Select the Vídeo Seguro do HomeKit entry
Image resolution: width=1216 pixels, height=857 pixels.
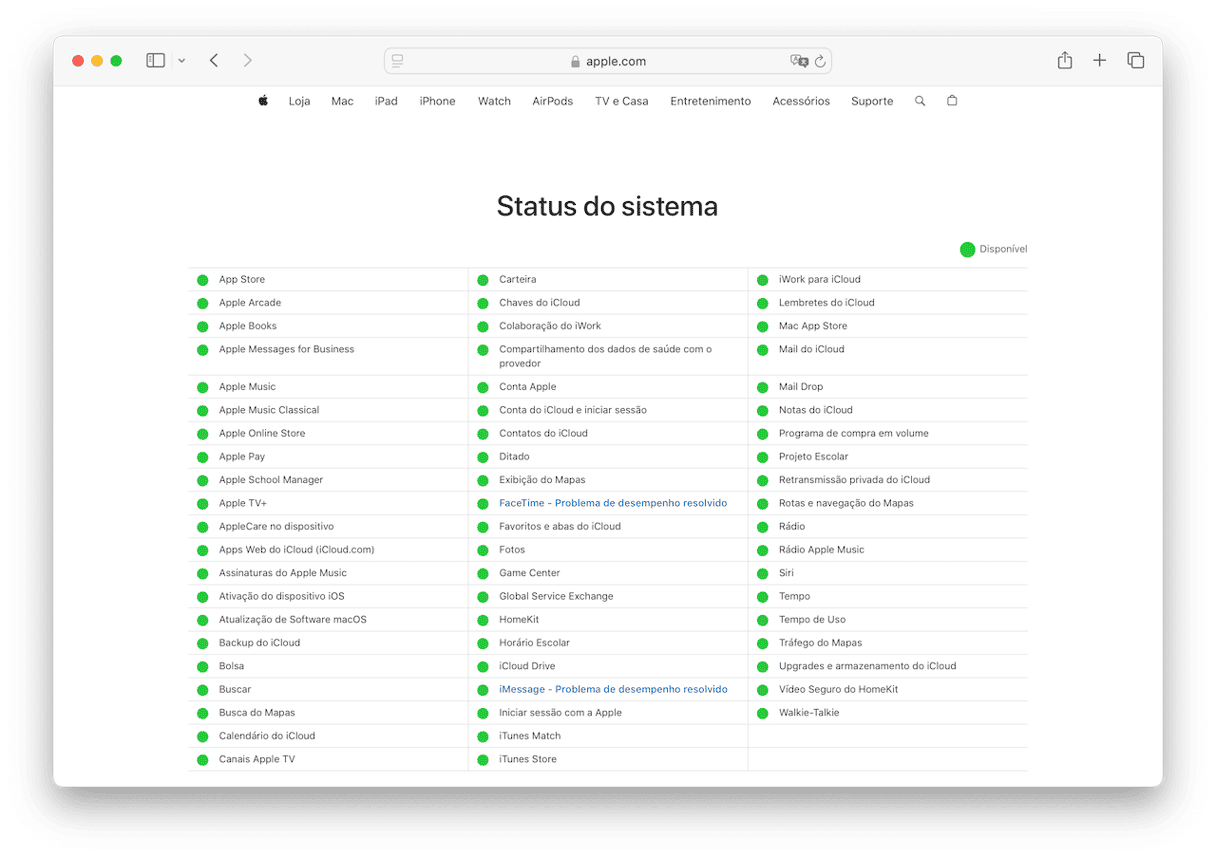pos(839,690)
